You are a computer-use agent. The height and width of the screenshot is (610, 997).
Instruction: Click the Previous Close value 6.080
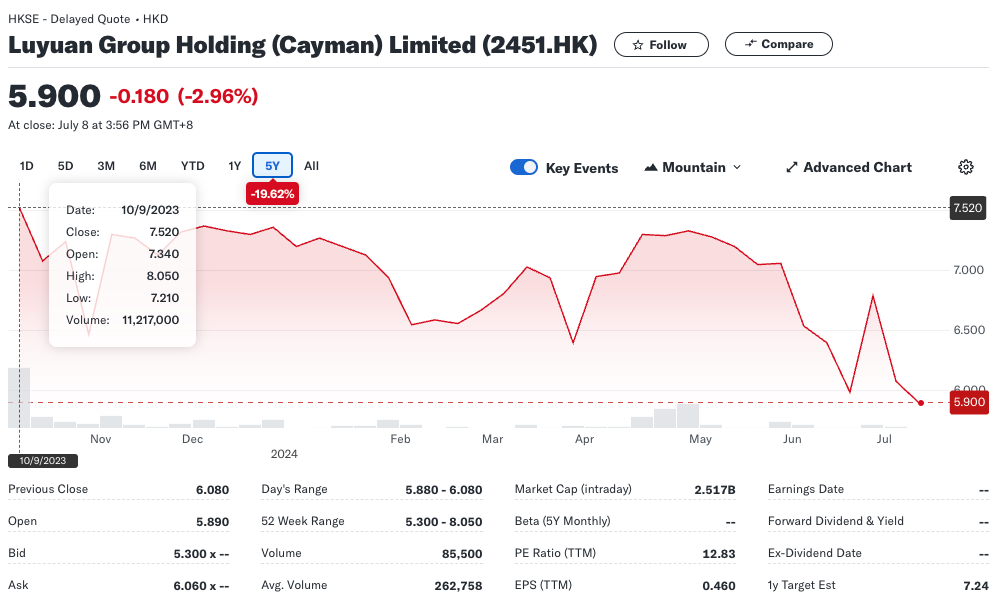coord(212,490)
